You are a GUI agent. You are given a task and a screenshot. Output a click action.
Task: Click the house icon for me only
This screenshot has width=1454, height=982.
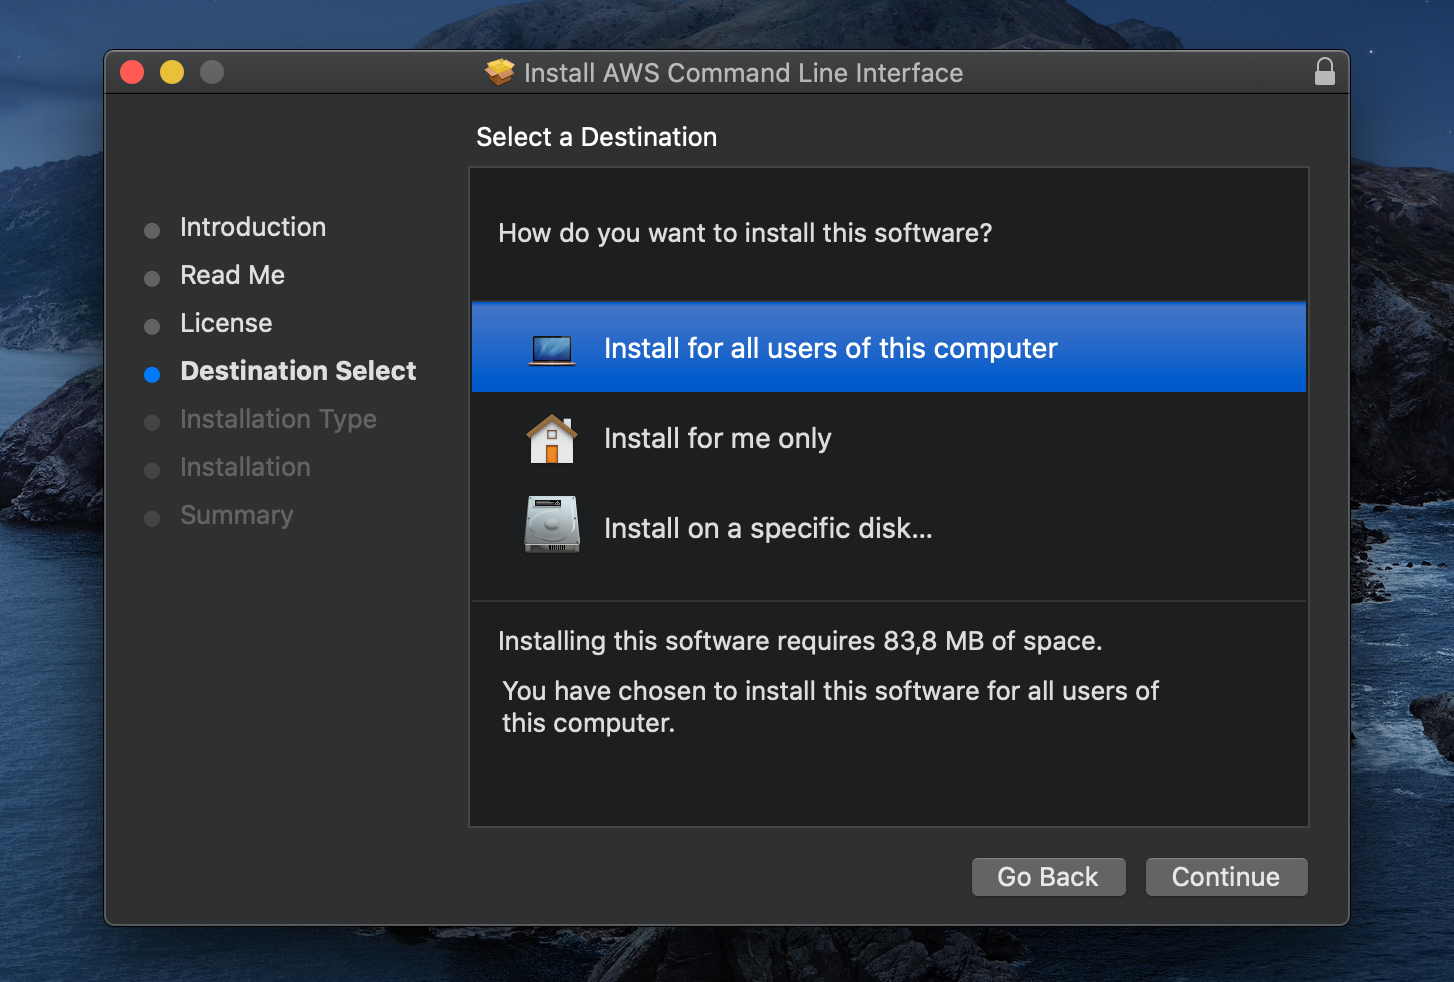552,439
